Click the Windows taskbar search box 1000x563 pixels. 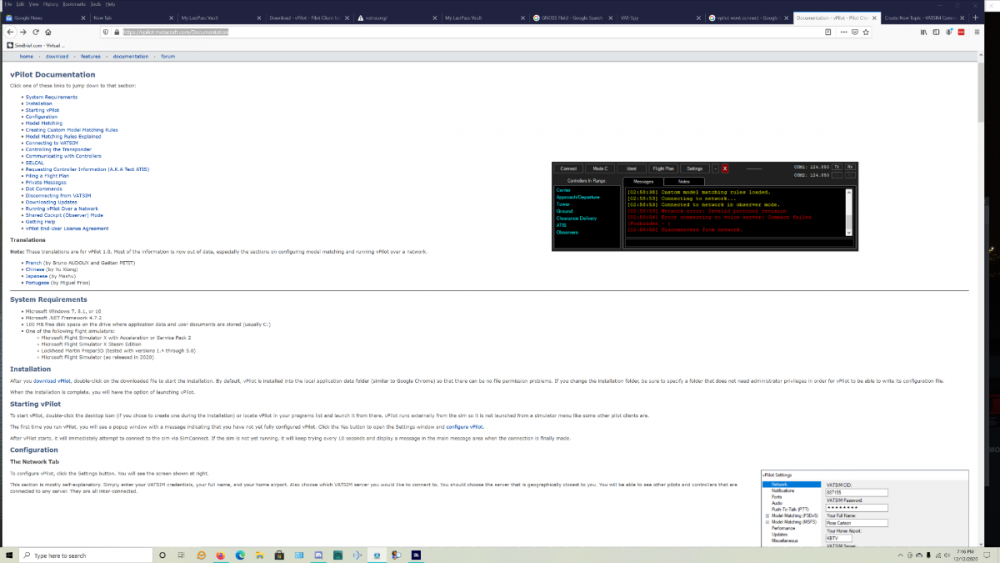(86, 555)
